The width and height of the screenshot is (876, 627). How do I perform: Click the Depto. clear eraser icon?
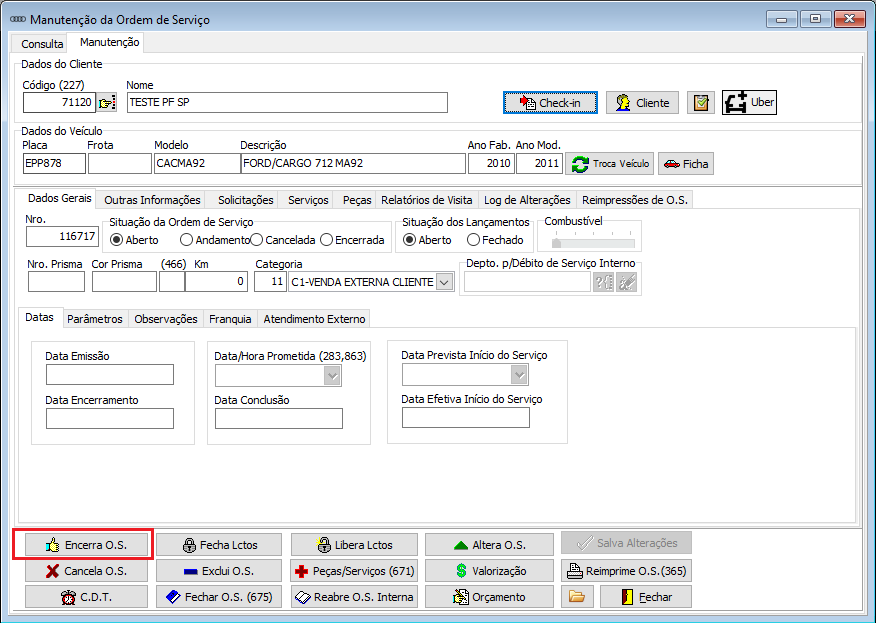(627, 282)
